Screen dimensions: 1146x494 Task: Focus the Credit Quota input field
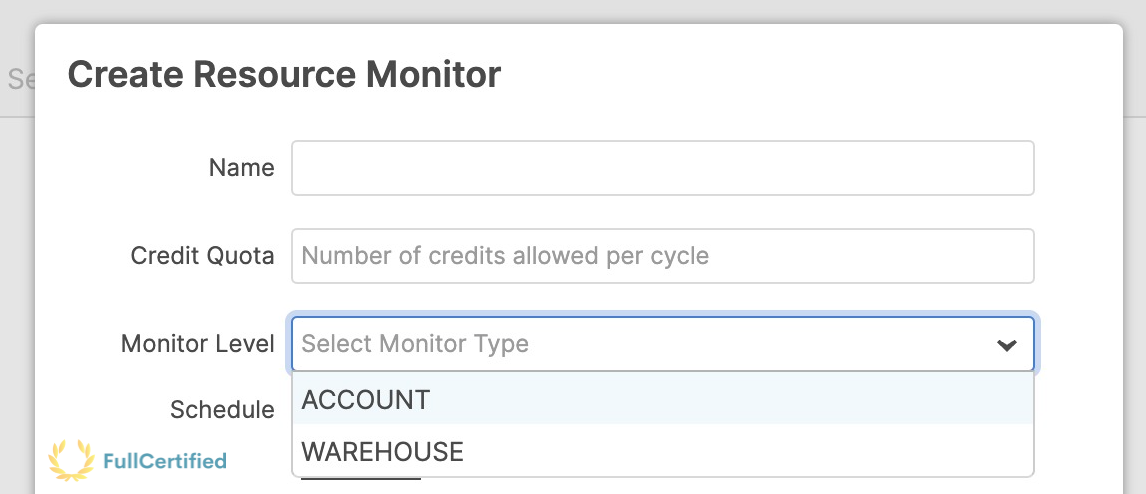662,256
